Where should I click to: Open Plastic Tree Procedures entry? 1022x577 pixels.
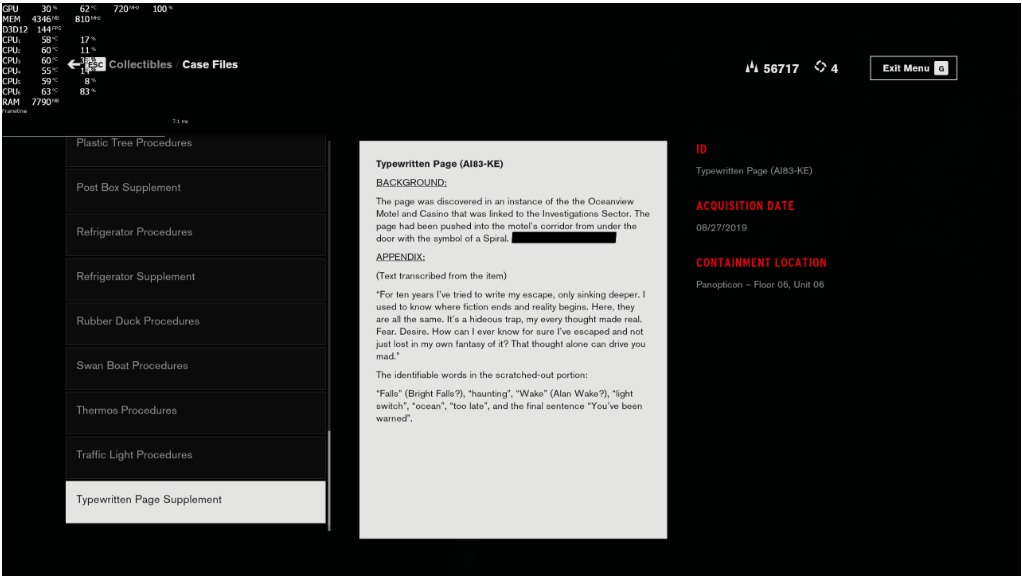196,145
